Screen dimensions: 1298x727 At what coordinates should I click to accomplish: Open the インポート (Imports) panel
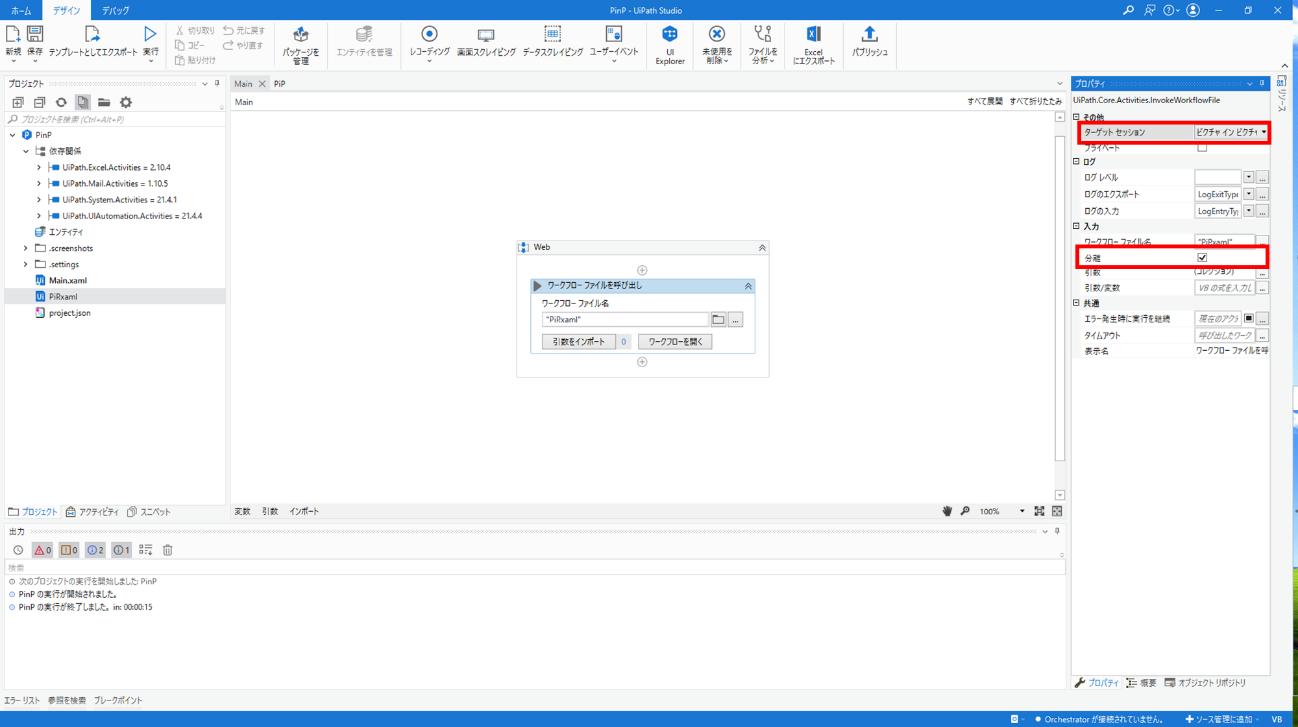pyautogui.click(x=304, y=512)
